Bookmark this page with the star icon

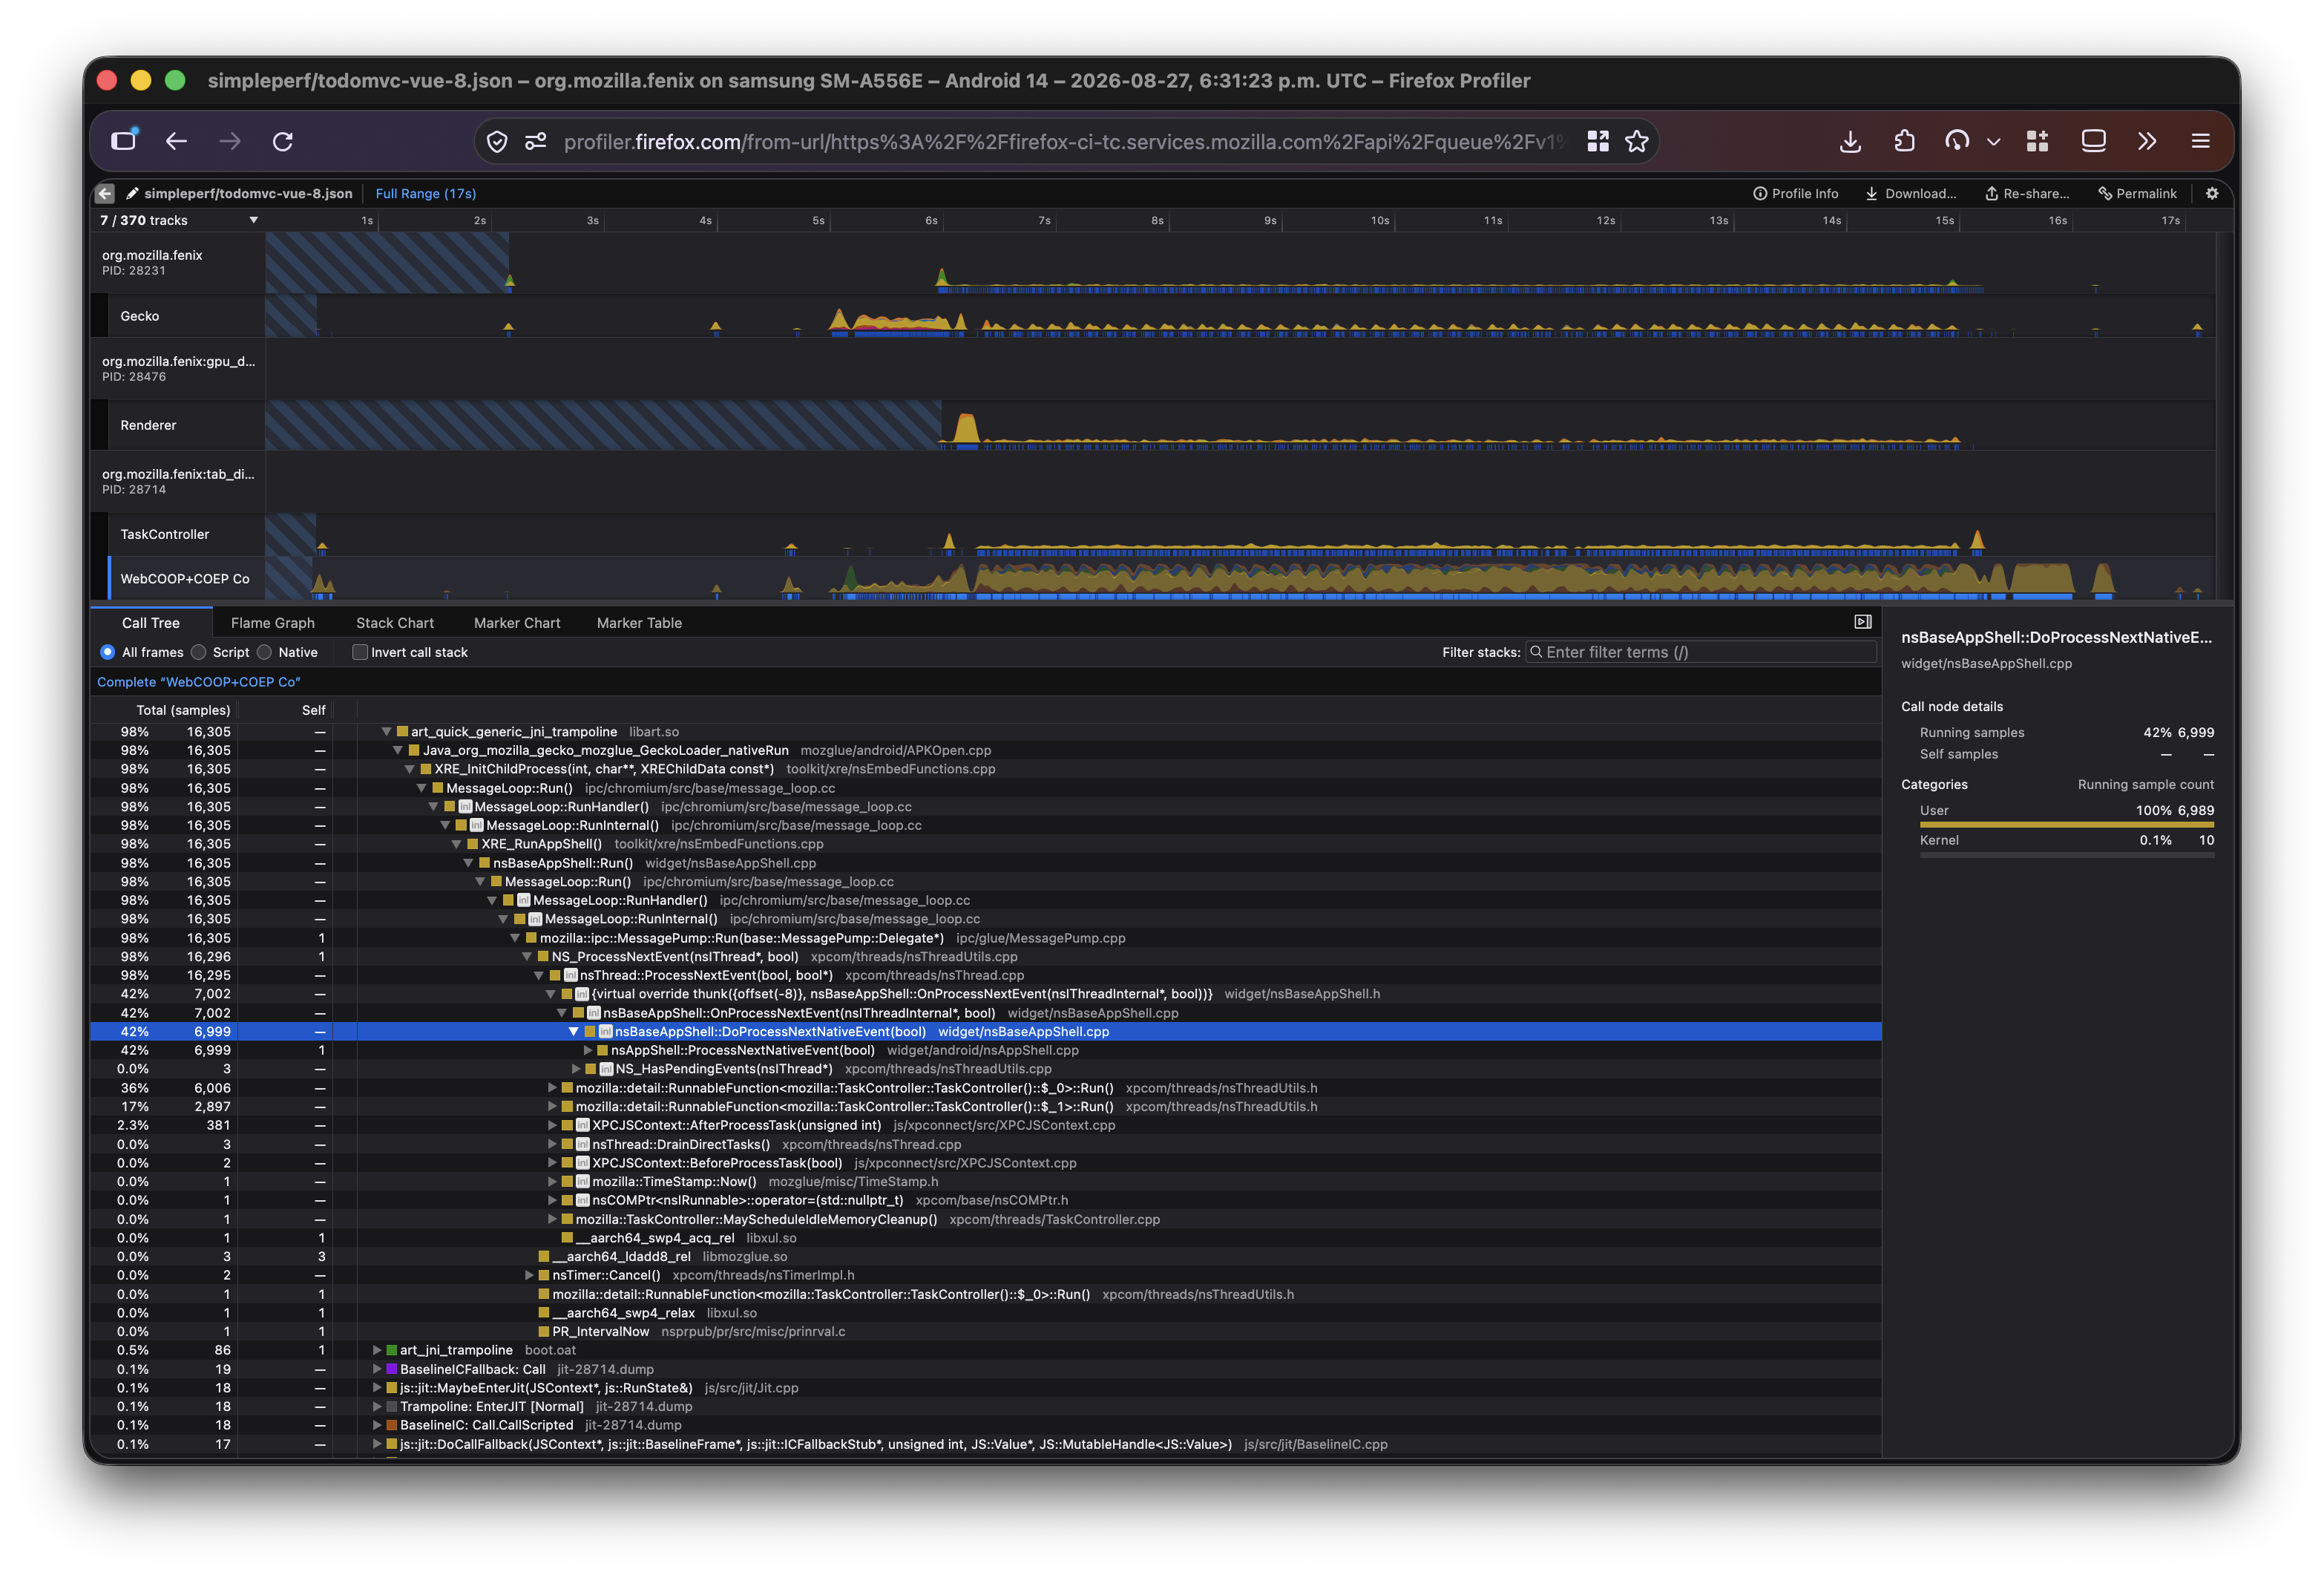tap(1637, 142)
